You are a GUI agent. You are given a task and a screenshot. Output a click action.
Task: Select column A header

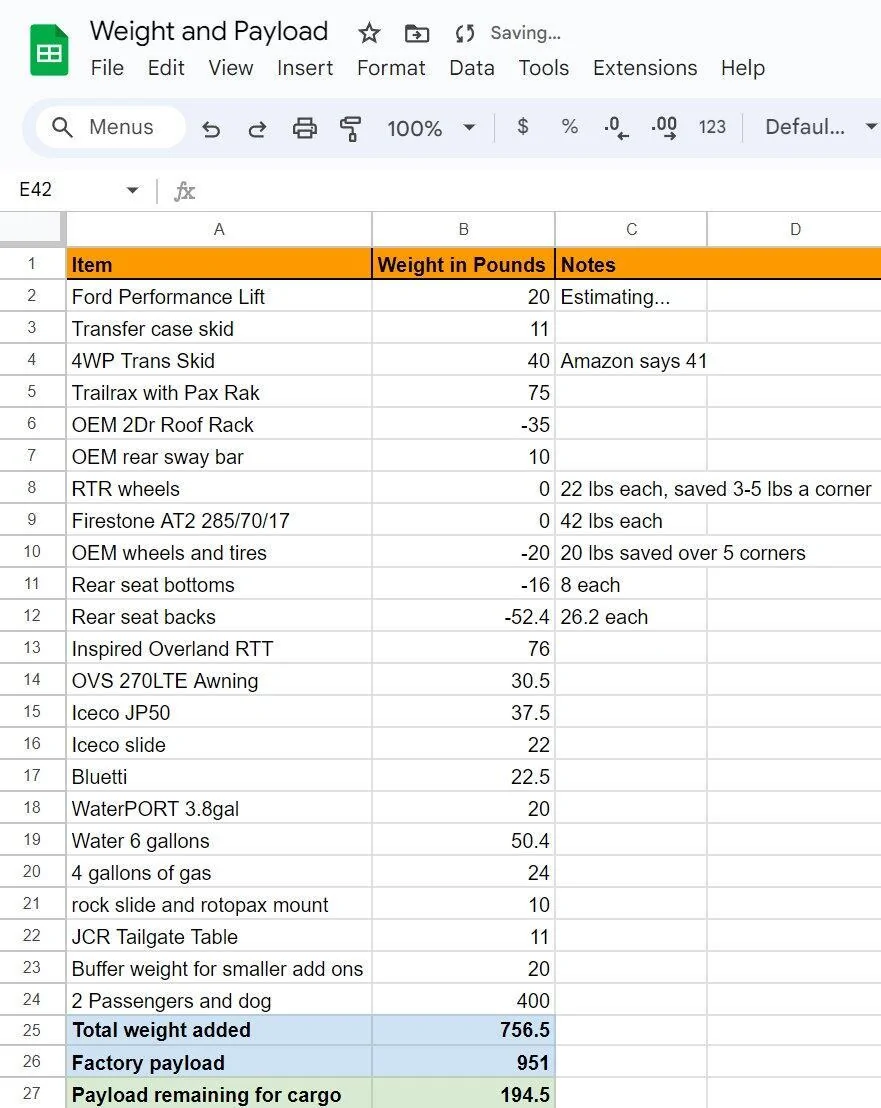click(219, 229)
